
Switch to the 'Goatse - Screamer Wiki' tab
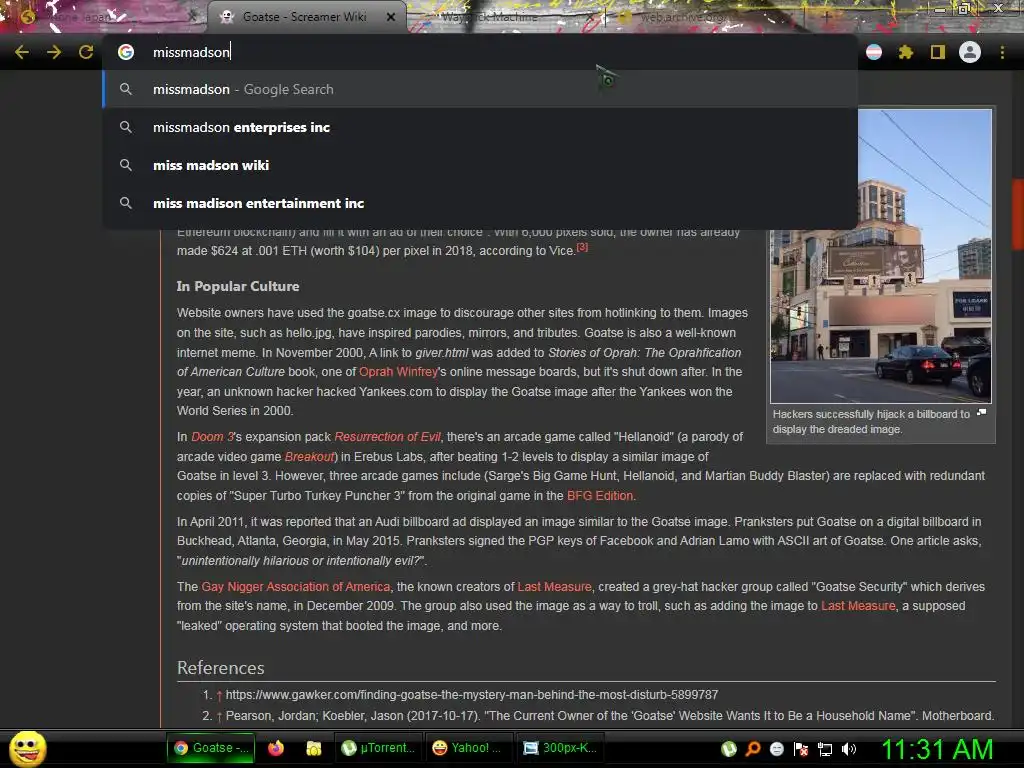tap(306, 17)
